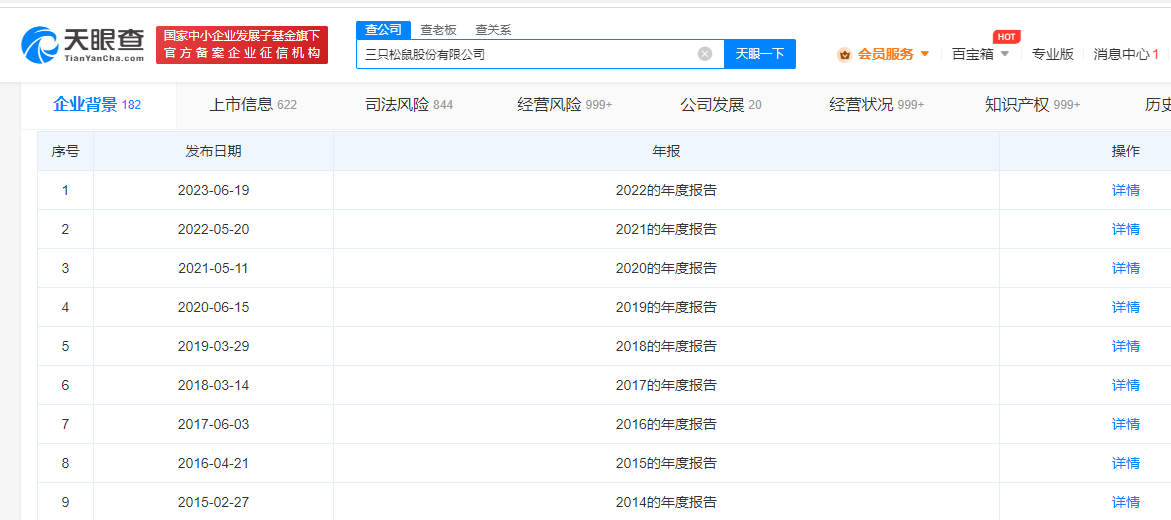
Task: Open the 会员服务 dropdown arrow
Action: [925, 54]
